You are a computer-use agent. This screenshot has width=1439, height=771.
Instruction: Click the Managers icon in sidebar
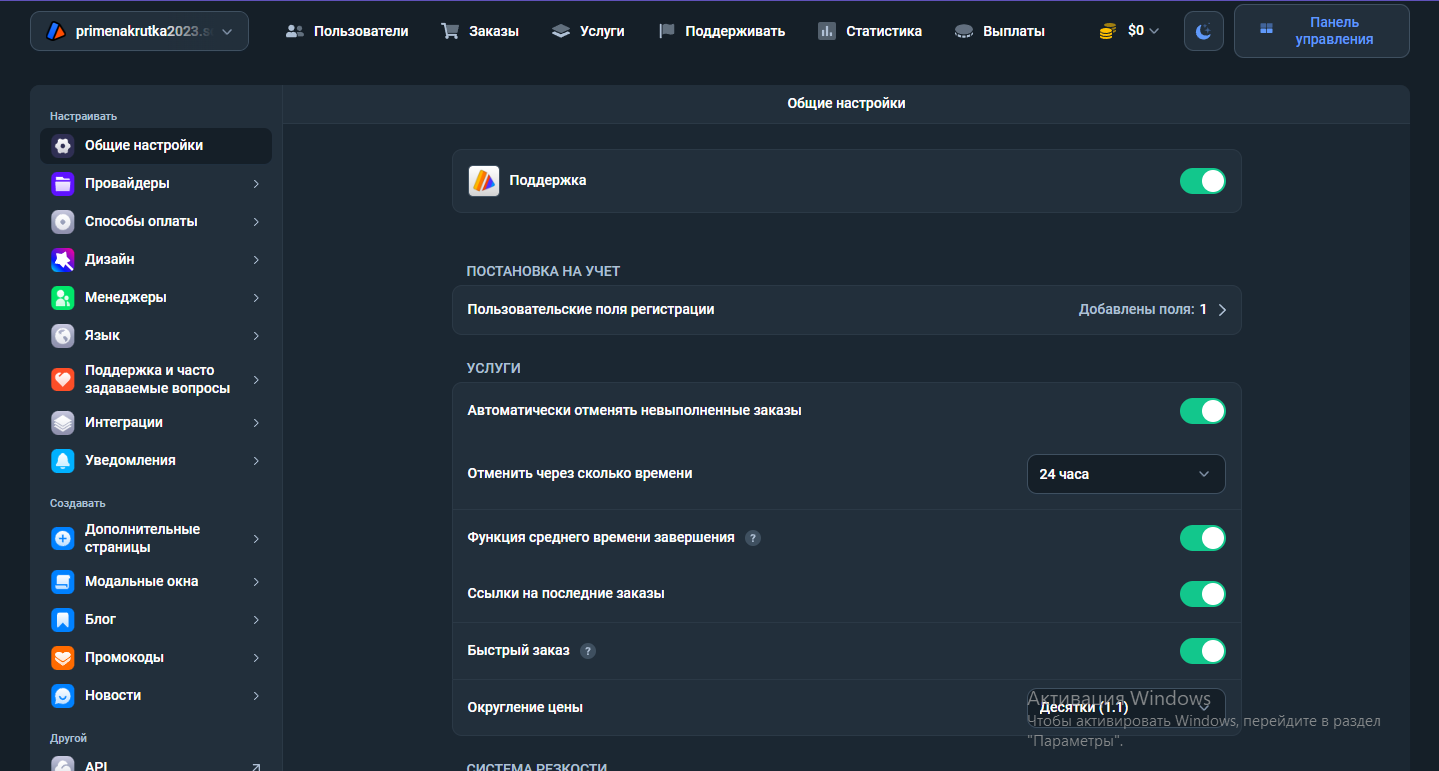click(63, 297)
